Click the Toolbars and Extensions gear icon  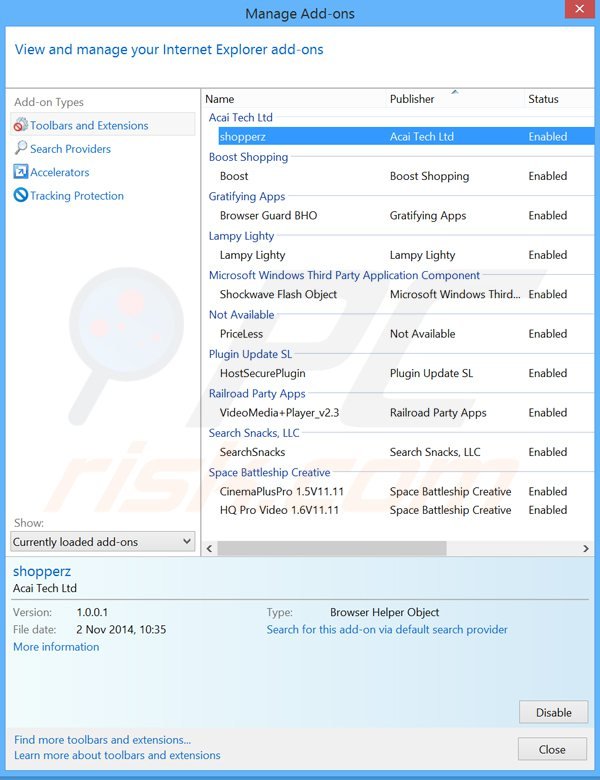tap(20, 125)
